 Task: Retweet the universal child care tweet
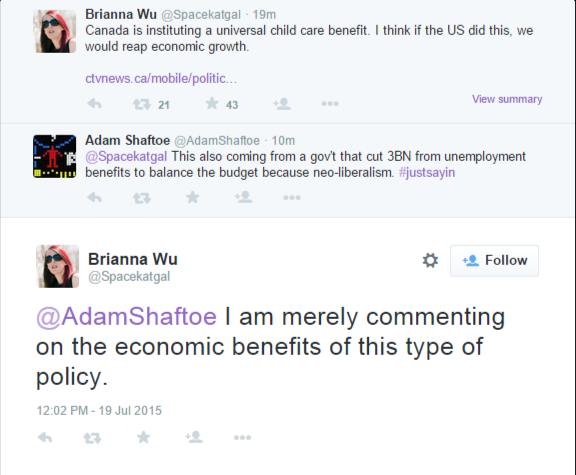tap(142, 105)
